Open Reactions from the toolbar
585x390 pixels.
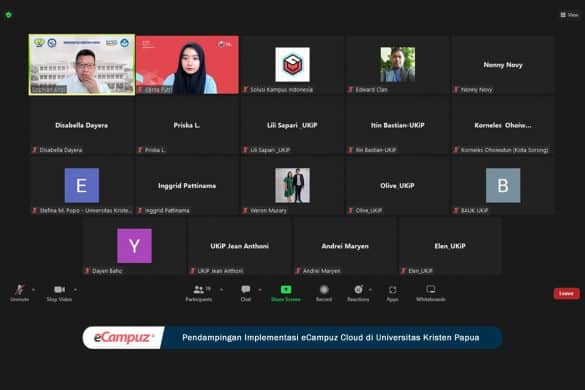click(x=358, y=293)
